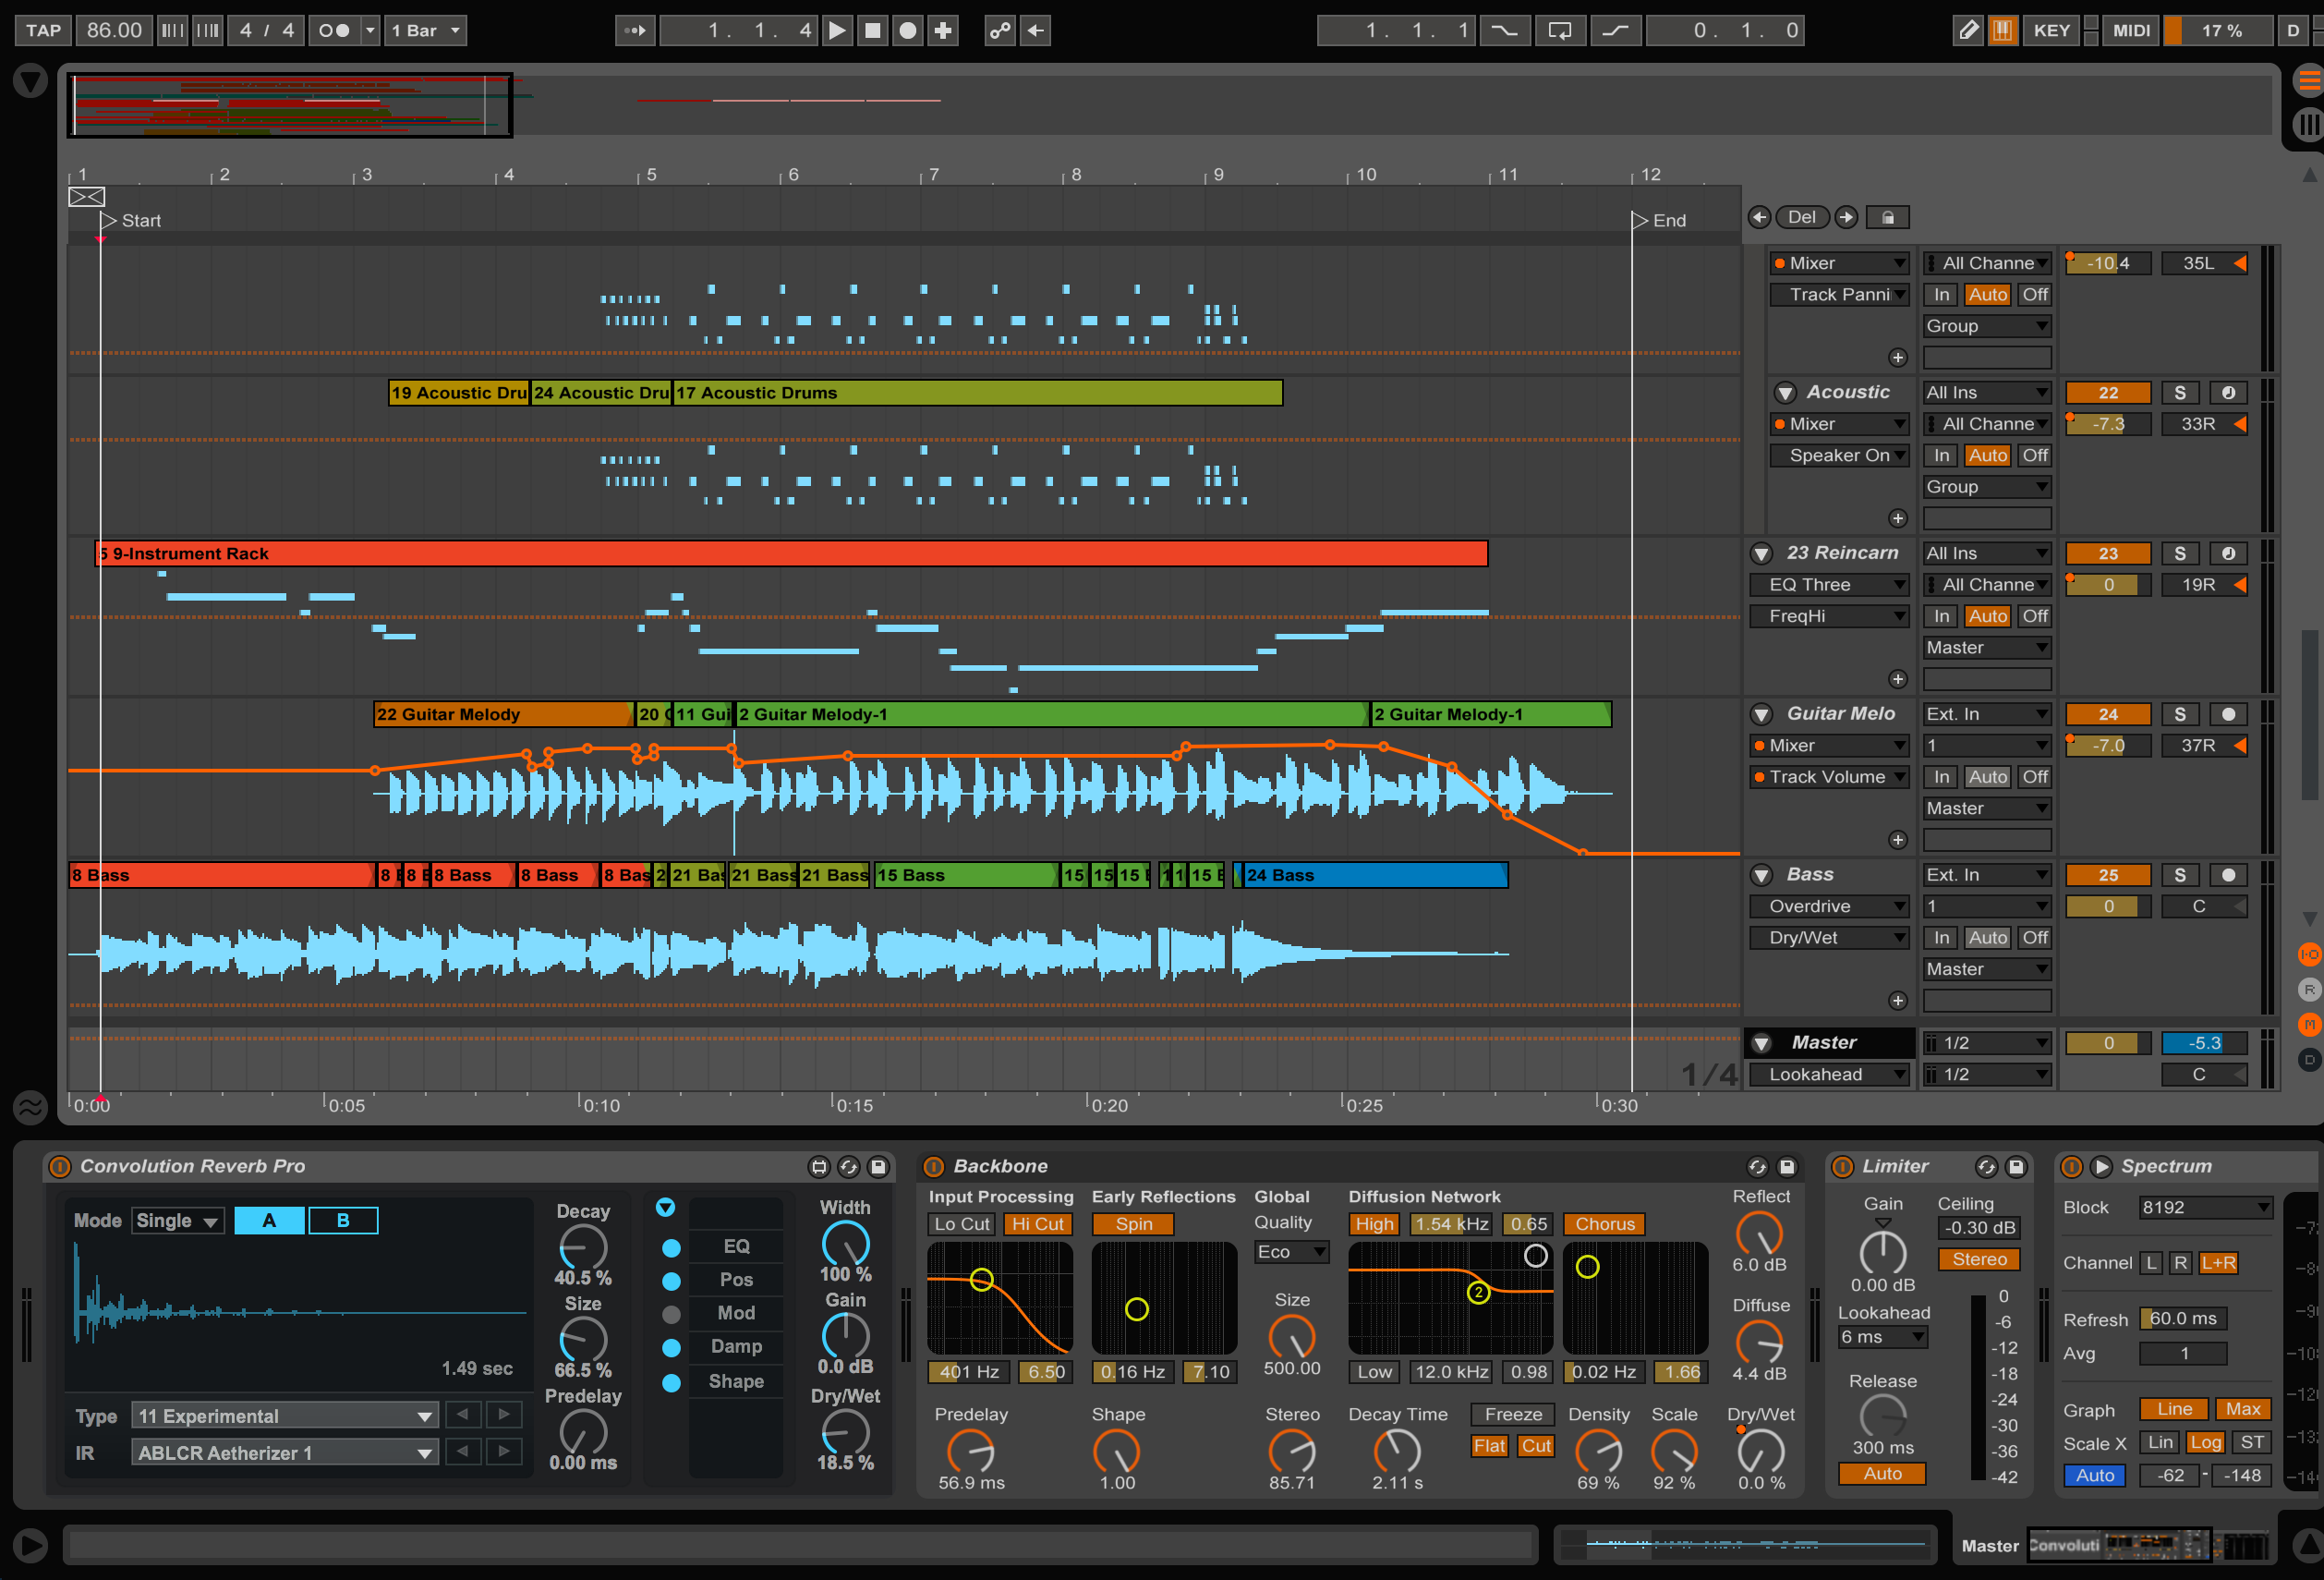2324x1580 pixels.
Task: Toggle the lock envelopes icon
Action: 1887,217
